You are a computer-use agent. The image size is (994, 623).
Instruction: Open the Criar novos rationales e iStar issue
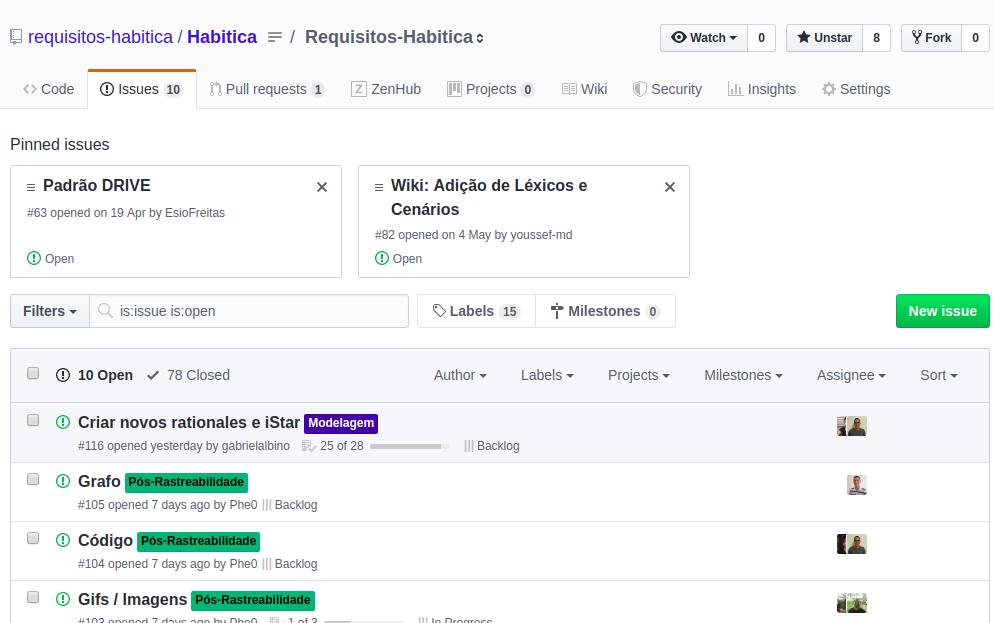click(x=189, y=422)
